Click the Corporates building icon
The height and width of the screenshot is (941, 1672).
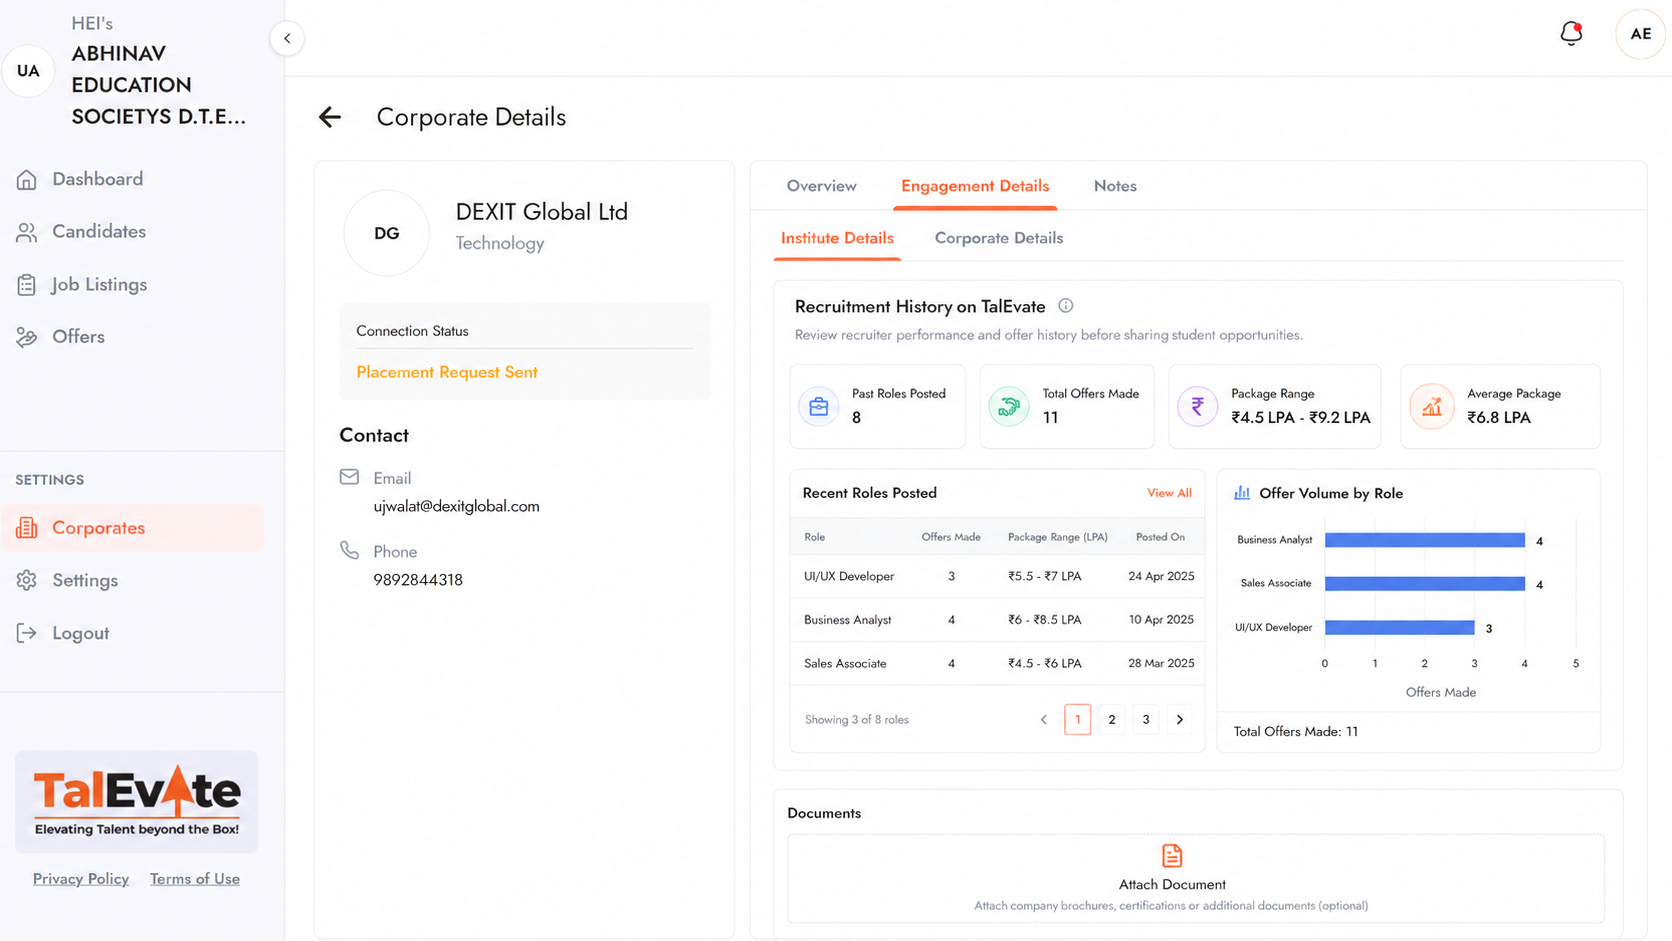(27, 528)
